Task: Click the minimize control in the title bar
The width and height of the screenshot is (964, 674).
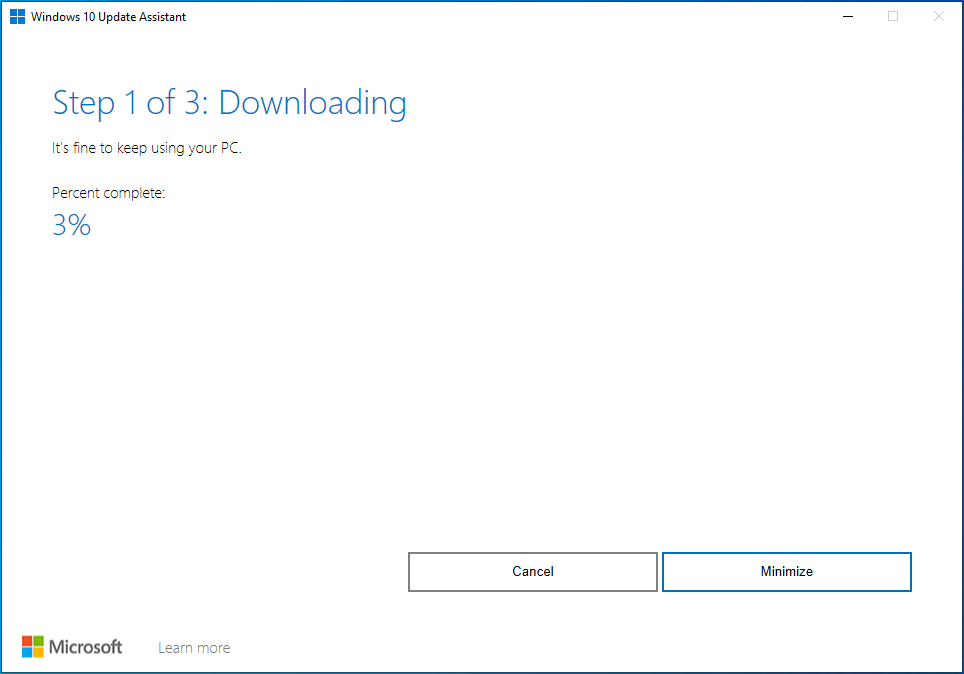Action: pyautogui.click(x=846, y=17)
